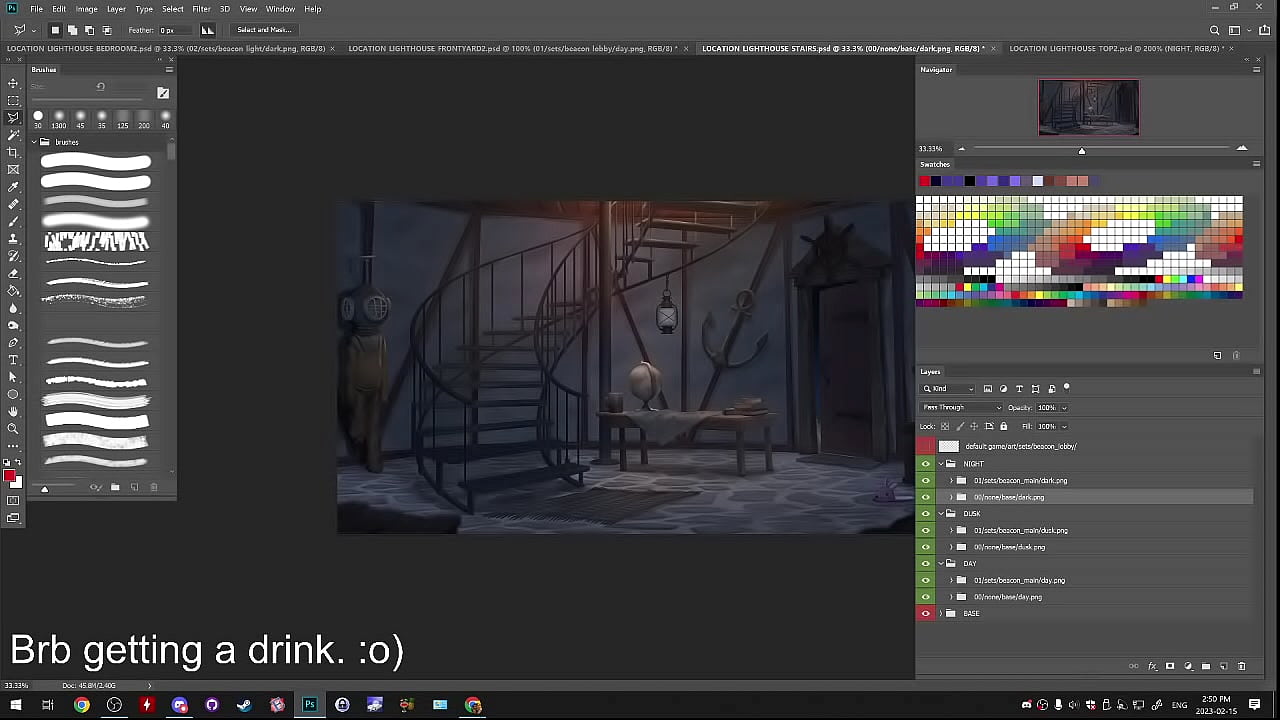The height and width of the screenshot is (720, 1280).
Task: Select the Polygonal Lasso tool in toolbar
Action: [x=13, y=117]
